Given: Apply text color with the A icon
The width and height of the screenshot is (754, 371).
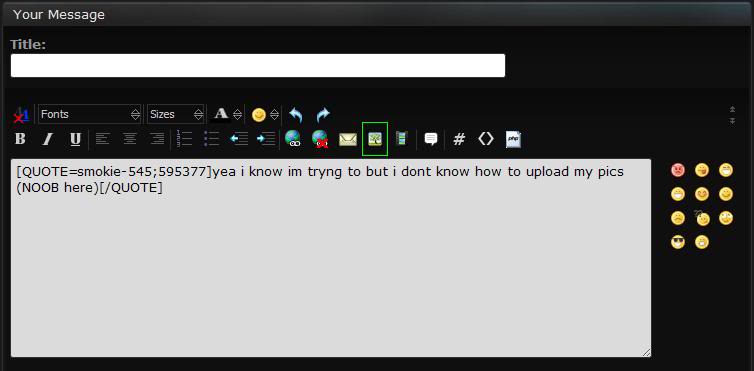Looking at the screenshot, I should [x=221, y=114].
